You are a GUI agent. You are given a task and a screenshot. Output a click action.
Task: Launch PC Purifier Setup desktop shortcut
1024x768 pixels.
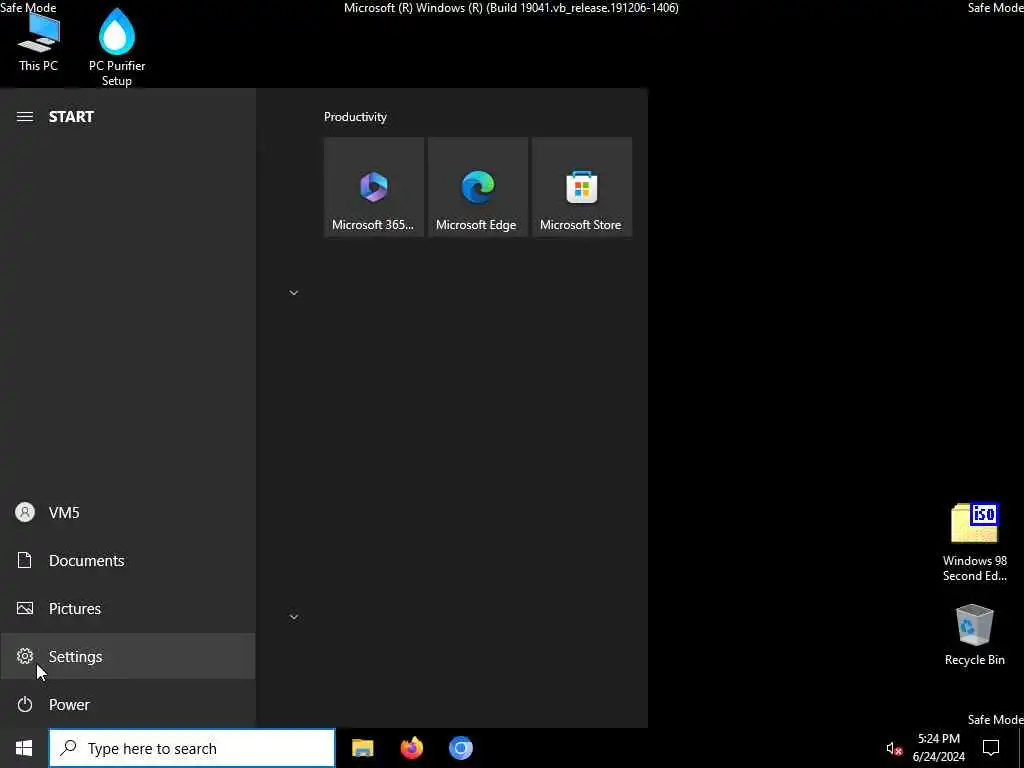[117, 47]
